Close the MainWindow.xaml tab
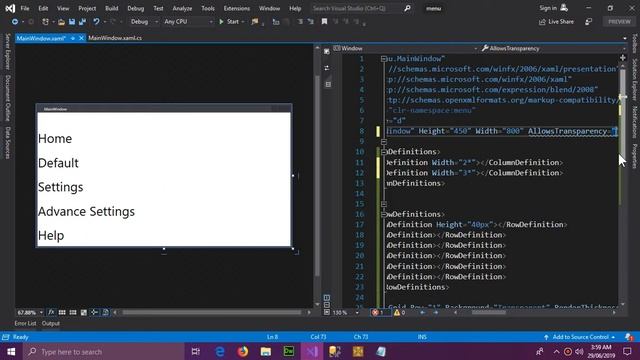This screenshot has height=360, width=640. [81, 38]
